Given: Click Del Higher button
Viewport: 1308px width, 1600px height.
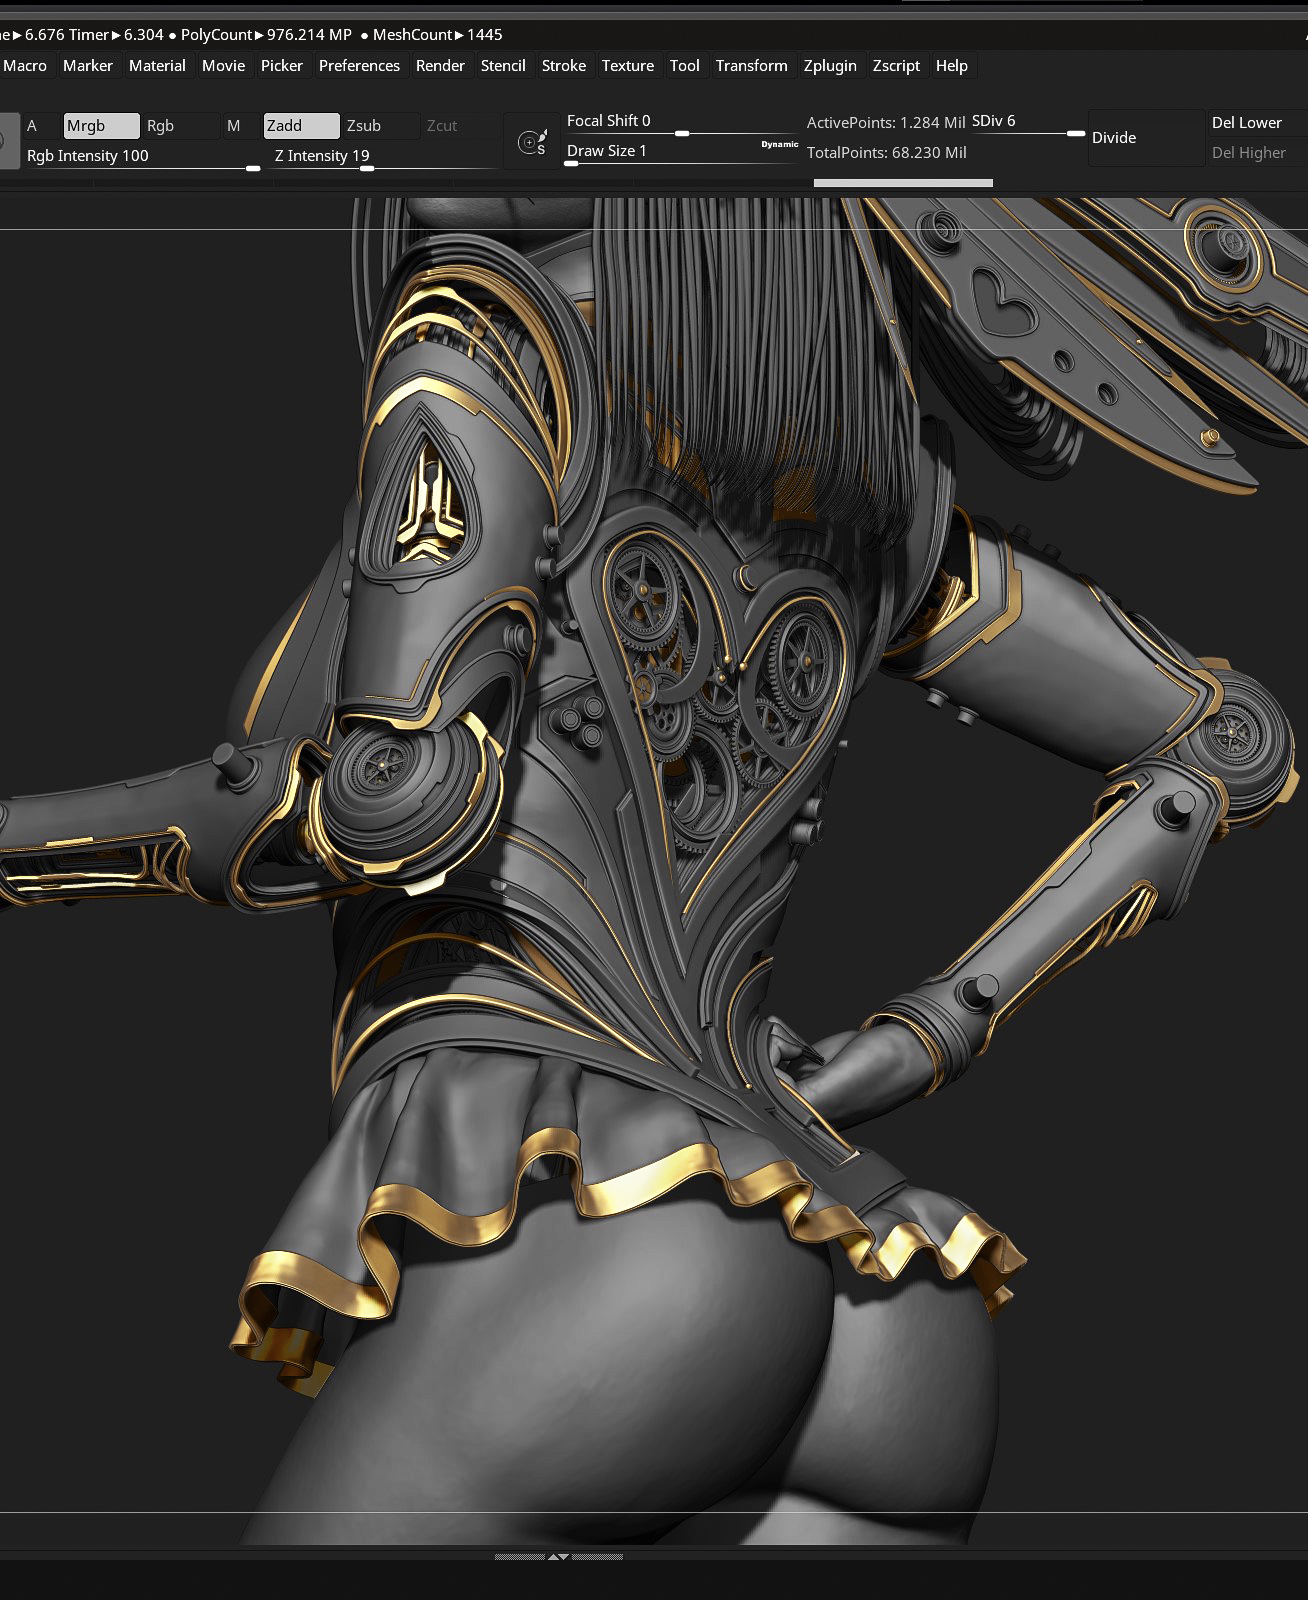Looking at the screenshot, I should 1257,153.
